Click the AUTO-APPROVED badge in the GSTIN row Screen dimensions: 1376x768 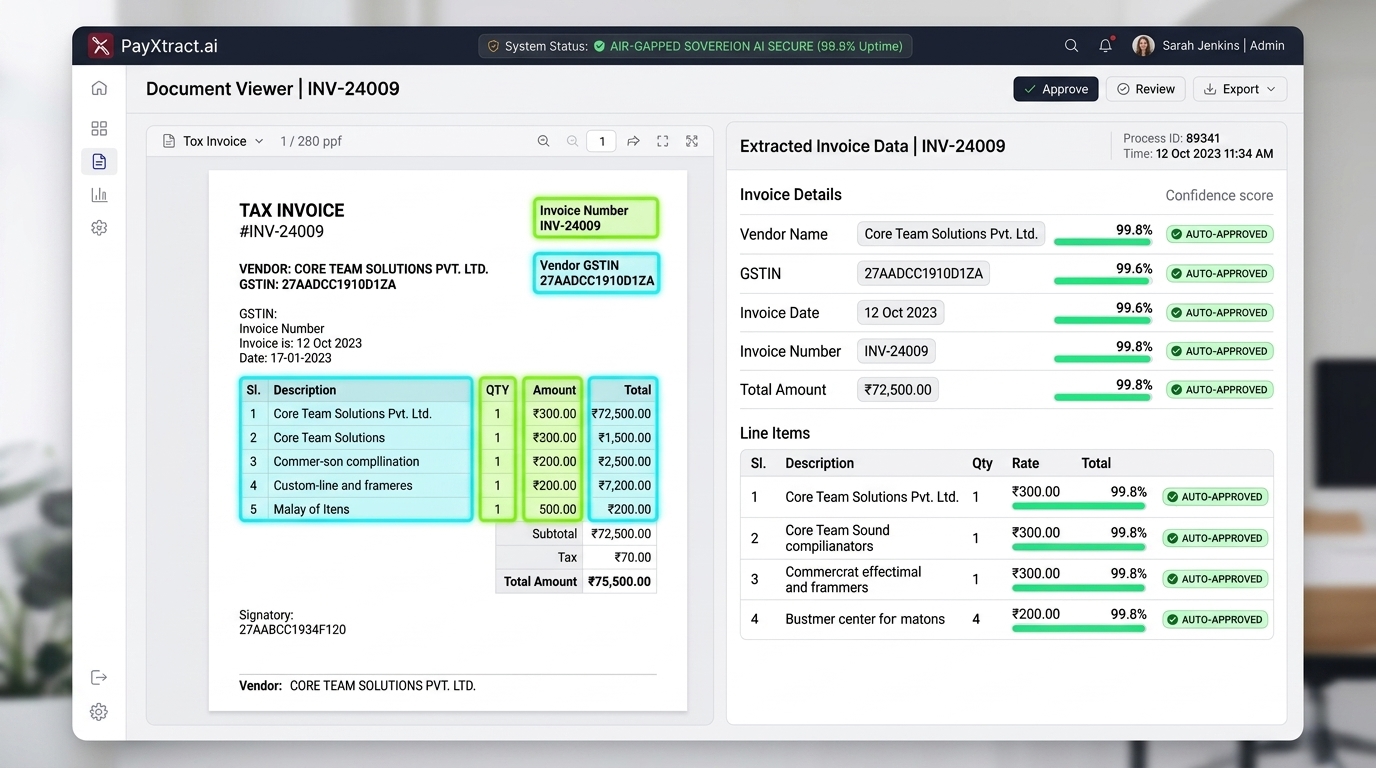click(1219, 273)
